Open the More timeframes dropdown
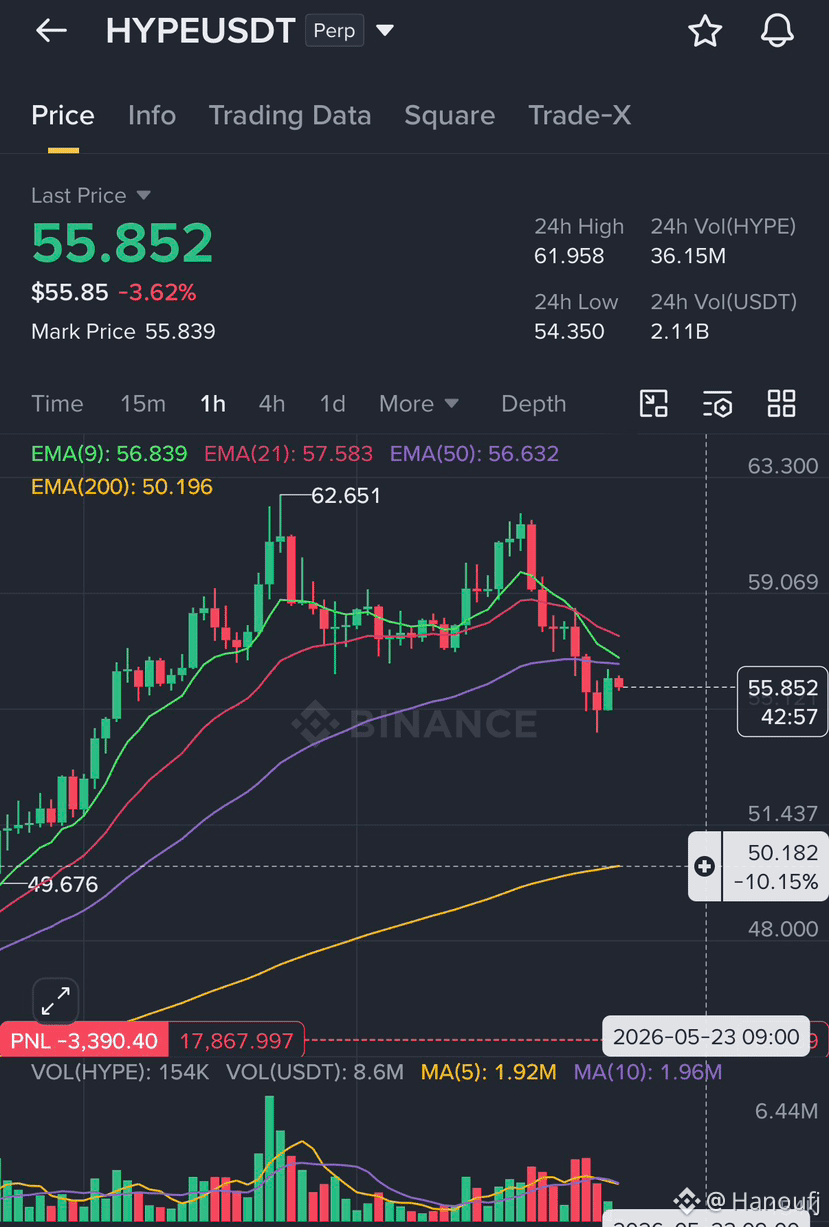829x1227 pixels. [419, 404]
